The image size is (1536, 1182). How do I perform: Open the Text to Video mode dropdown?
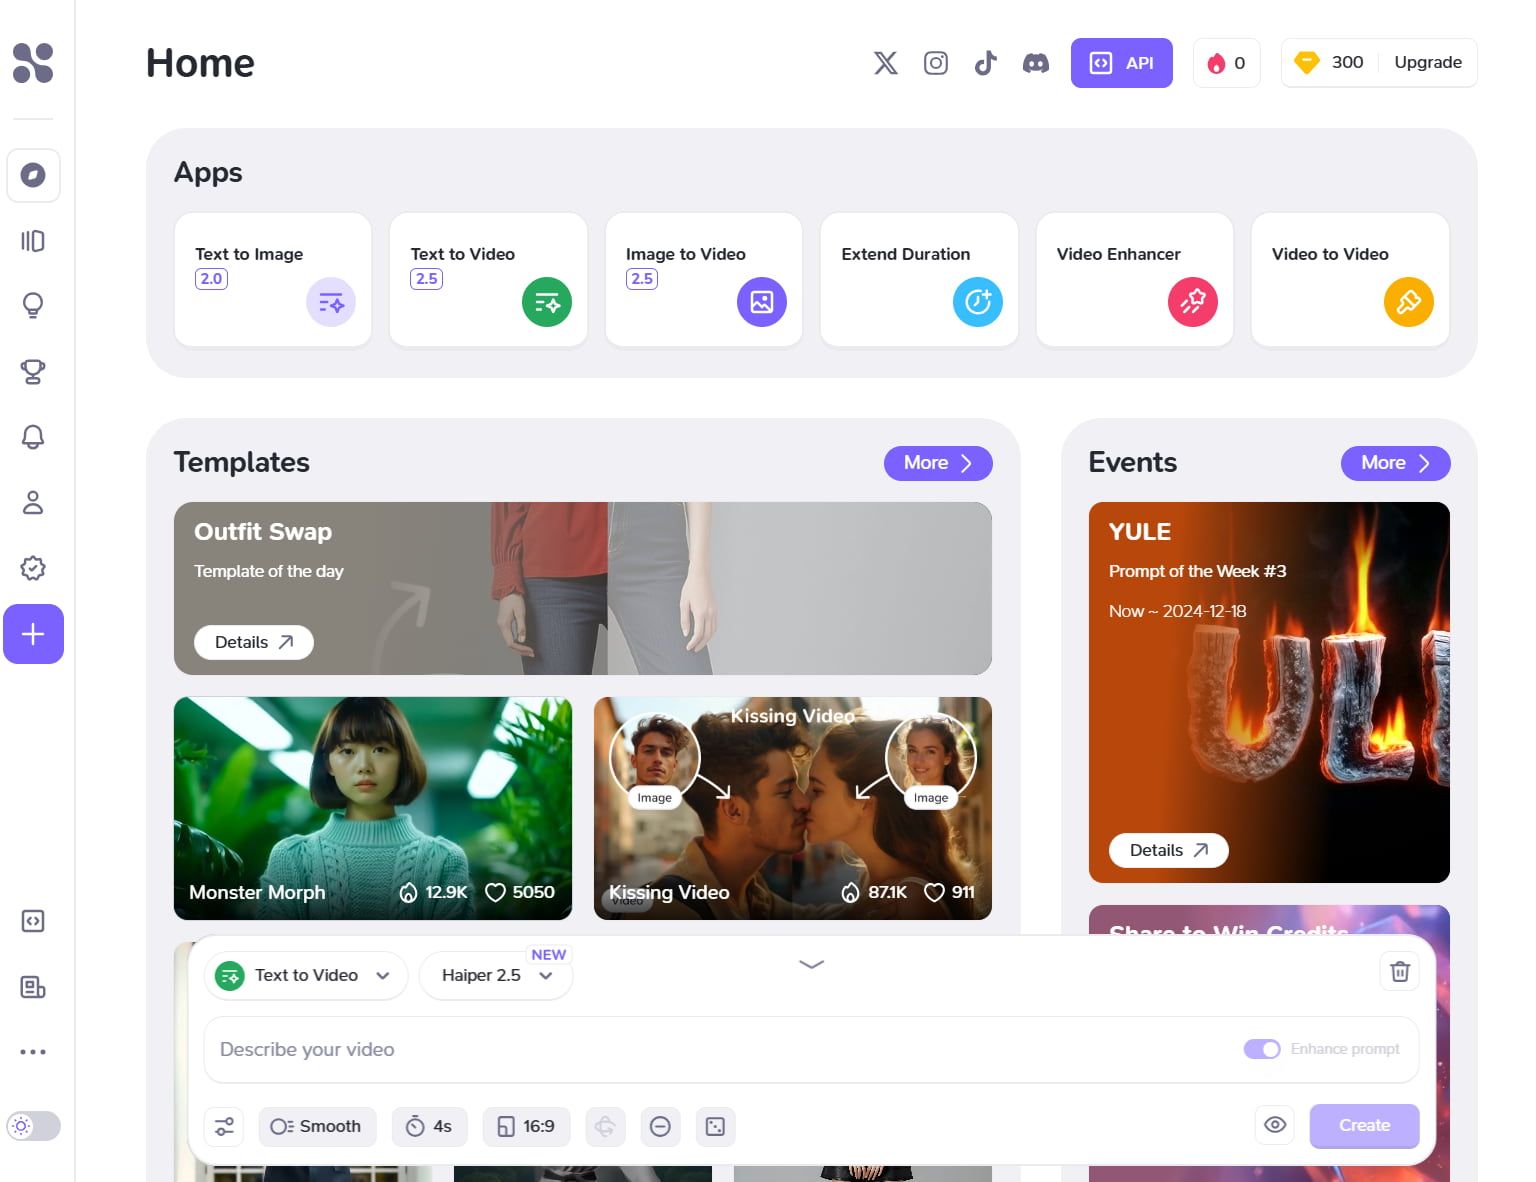(x=305, y=975)
